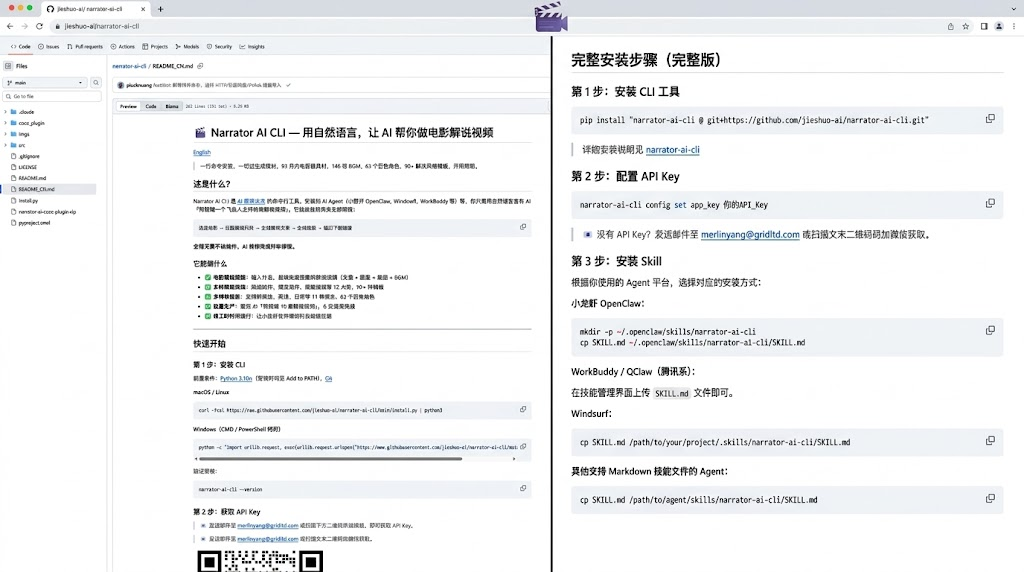Open the narrator-ai-cocc plugin.zip file
Image resolution: width=1024 pixels, height=572 pixels.
(x=47, y=212)
